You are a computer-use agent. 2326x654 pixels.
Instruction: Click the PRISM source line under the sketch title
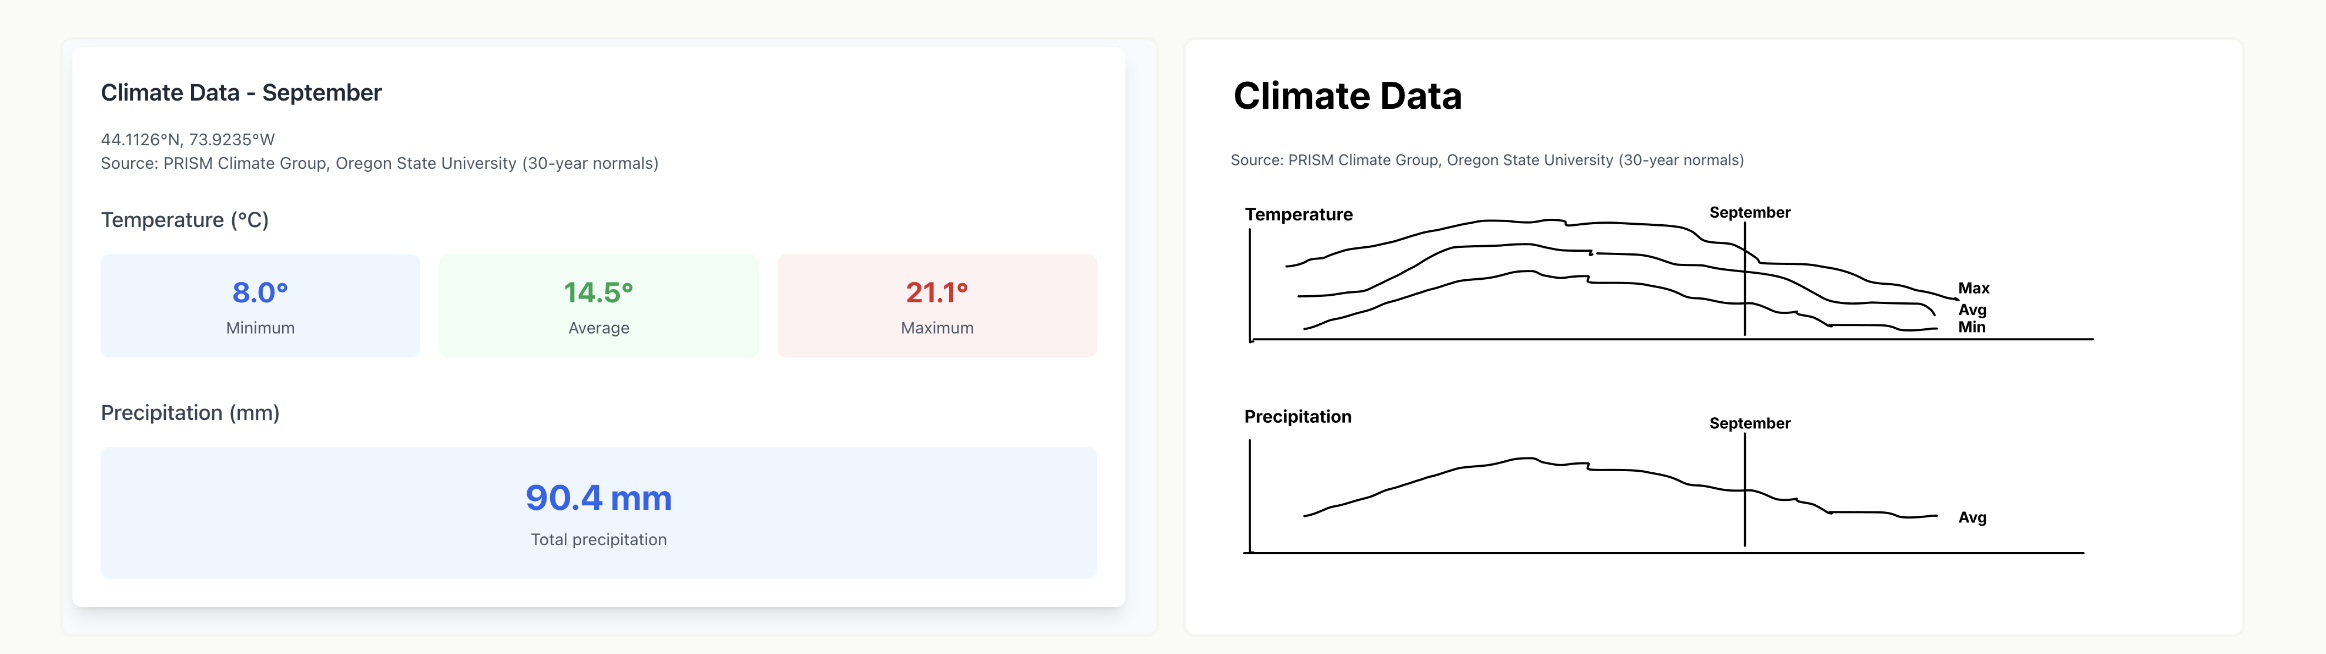pyautogui.click(x=1487, y=160)
